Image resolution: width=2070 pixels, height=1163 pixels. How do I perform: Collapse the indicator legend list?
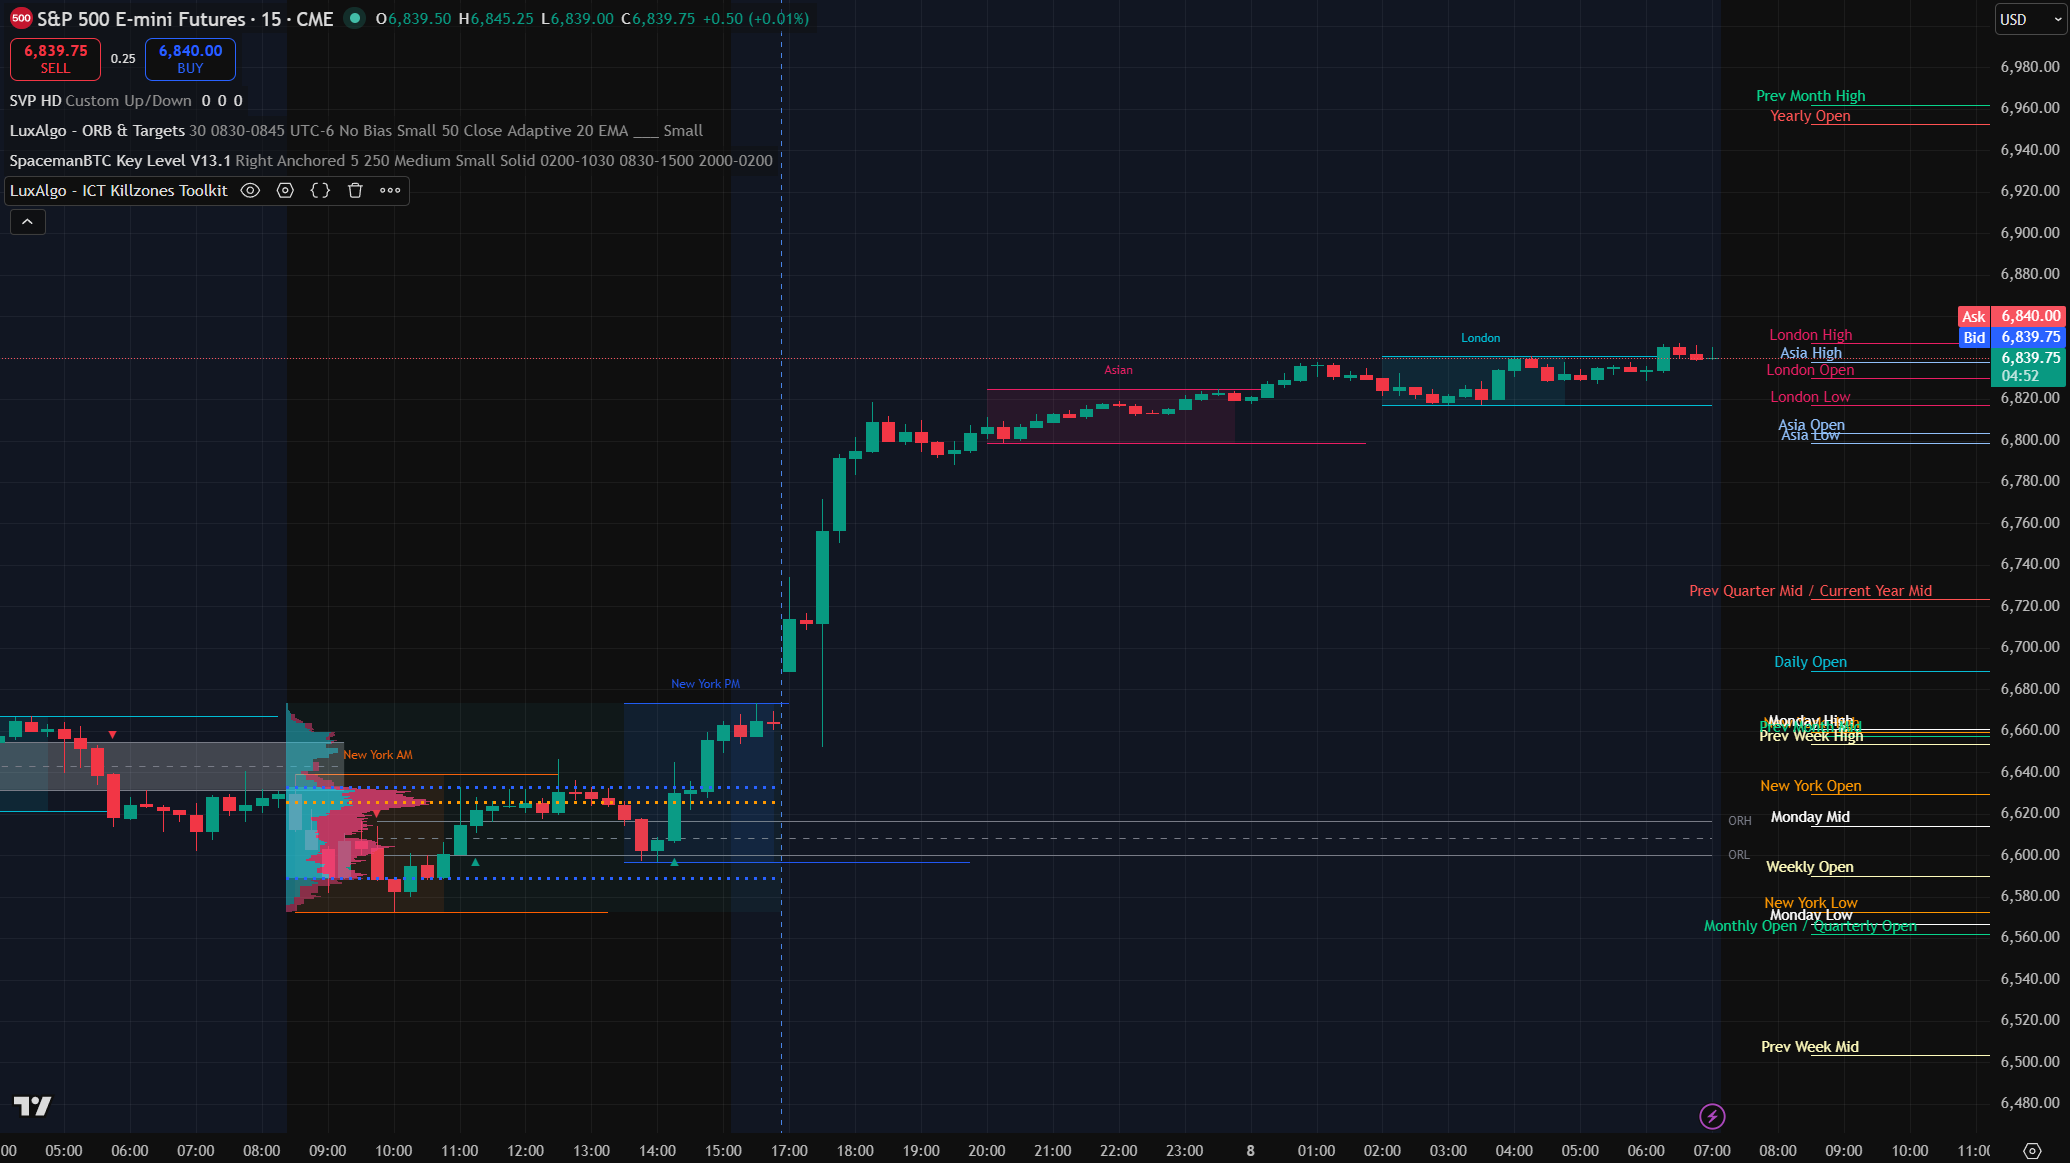point(28,222)
